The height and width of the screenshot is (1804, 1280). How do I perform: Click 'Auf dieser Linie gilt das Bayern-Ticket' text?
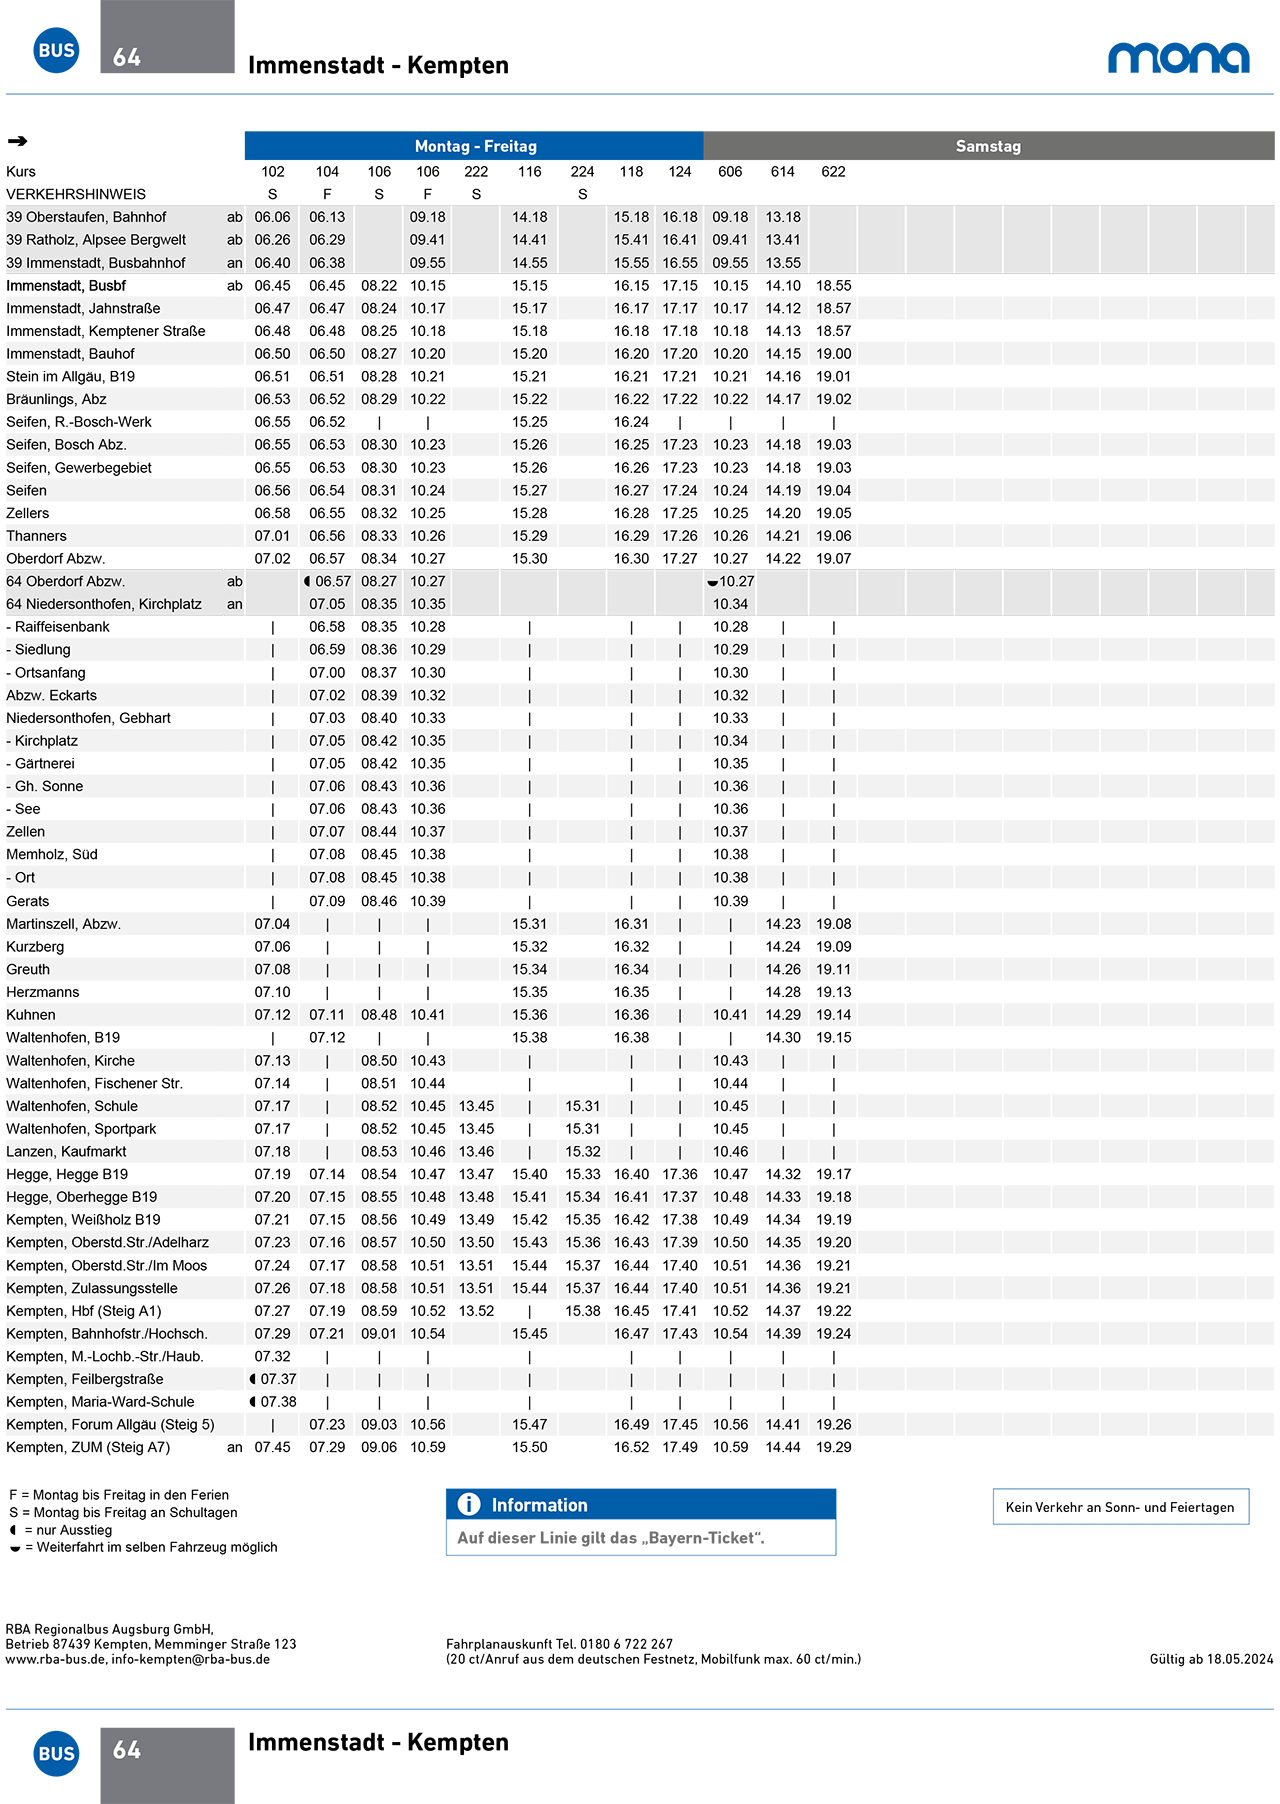tap(611, 1538)
